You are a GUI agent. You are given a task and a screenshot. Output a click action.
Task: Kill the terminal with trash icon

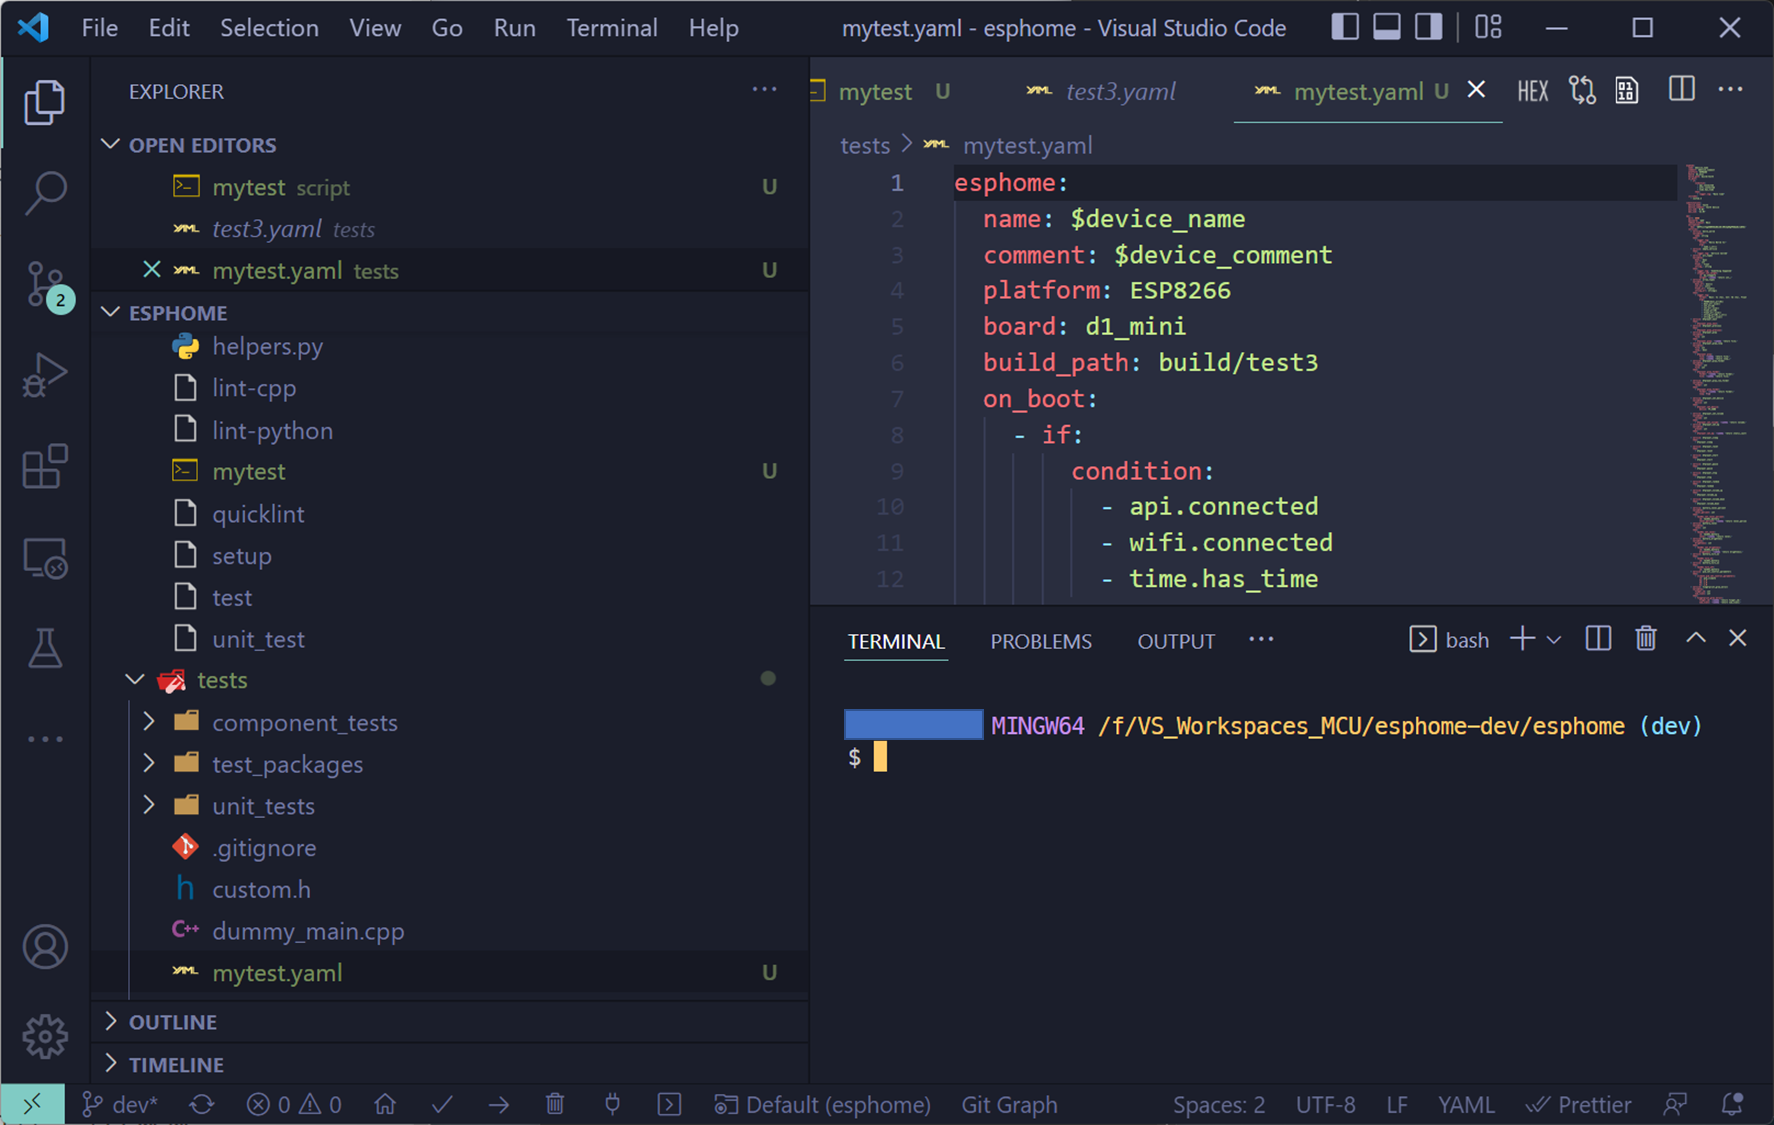click(1646, 639)
